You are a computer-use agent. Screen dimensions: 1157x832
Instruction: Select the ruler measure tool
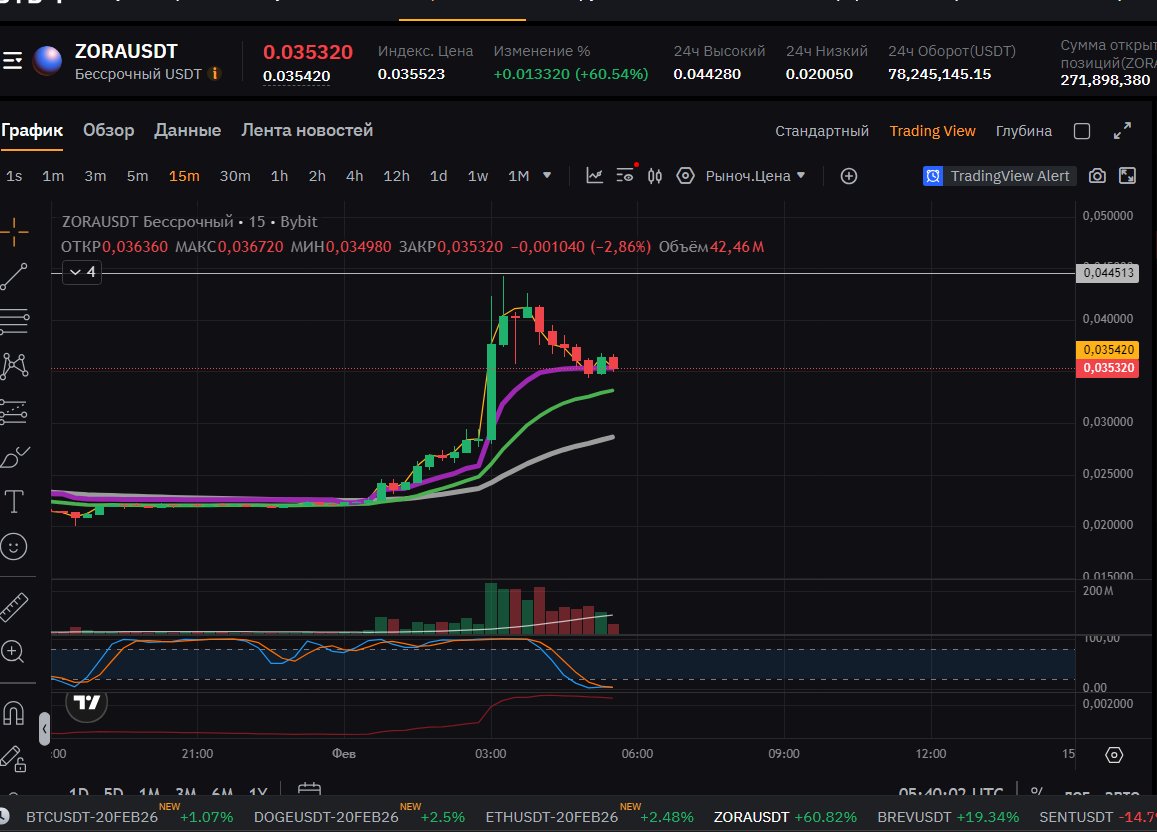coord(14,607)
